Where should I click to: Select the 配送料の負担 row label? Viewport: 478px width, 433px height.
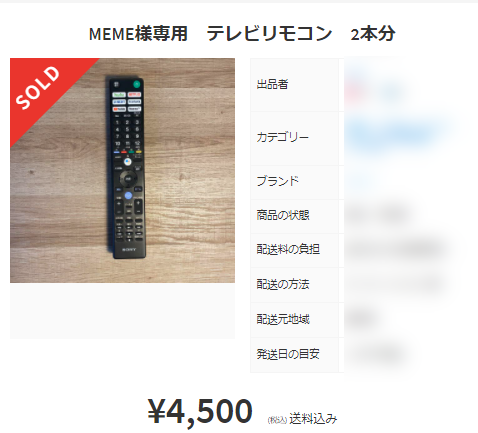pos(288,249)
